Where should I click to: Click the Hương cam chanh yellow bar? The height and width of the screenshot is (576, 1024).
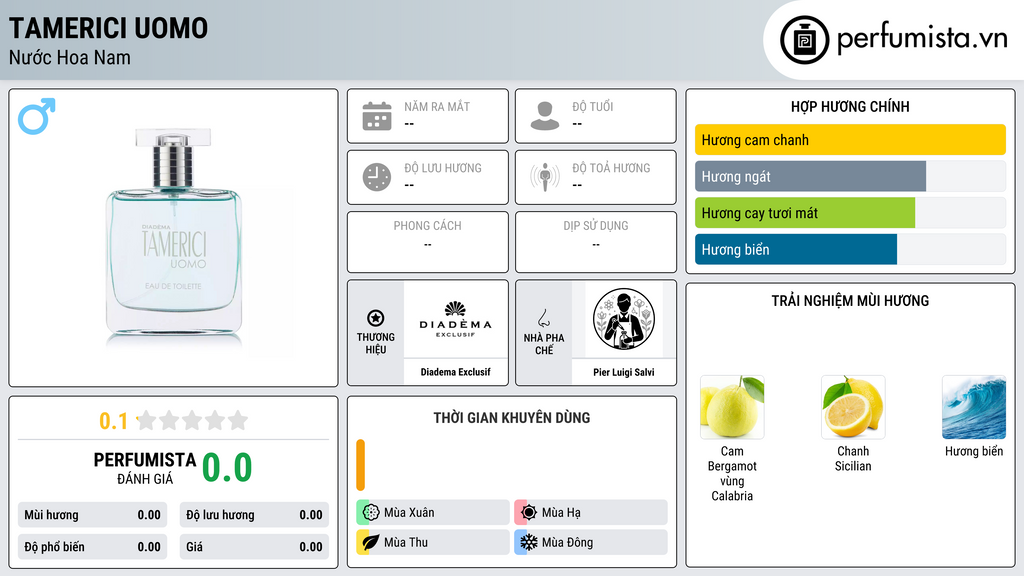point(850,140)
